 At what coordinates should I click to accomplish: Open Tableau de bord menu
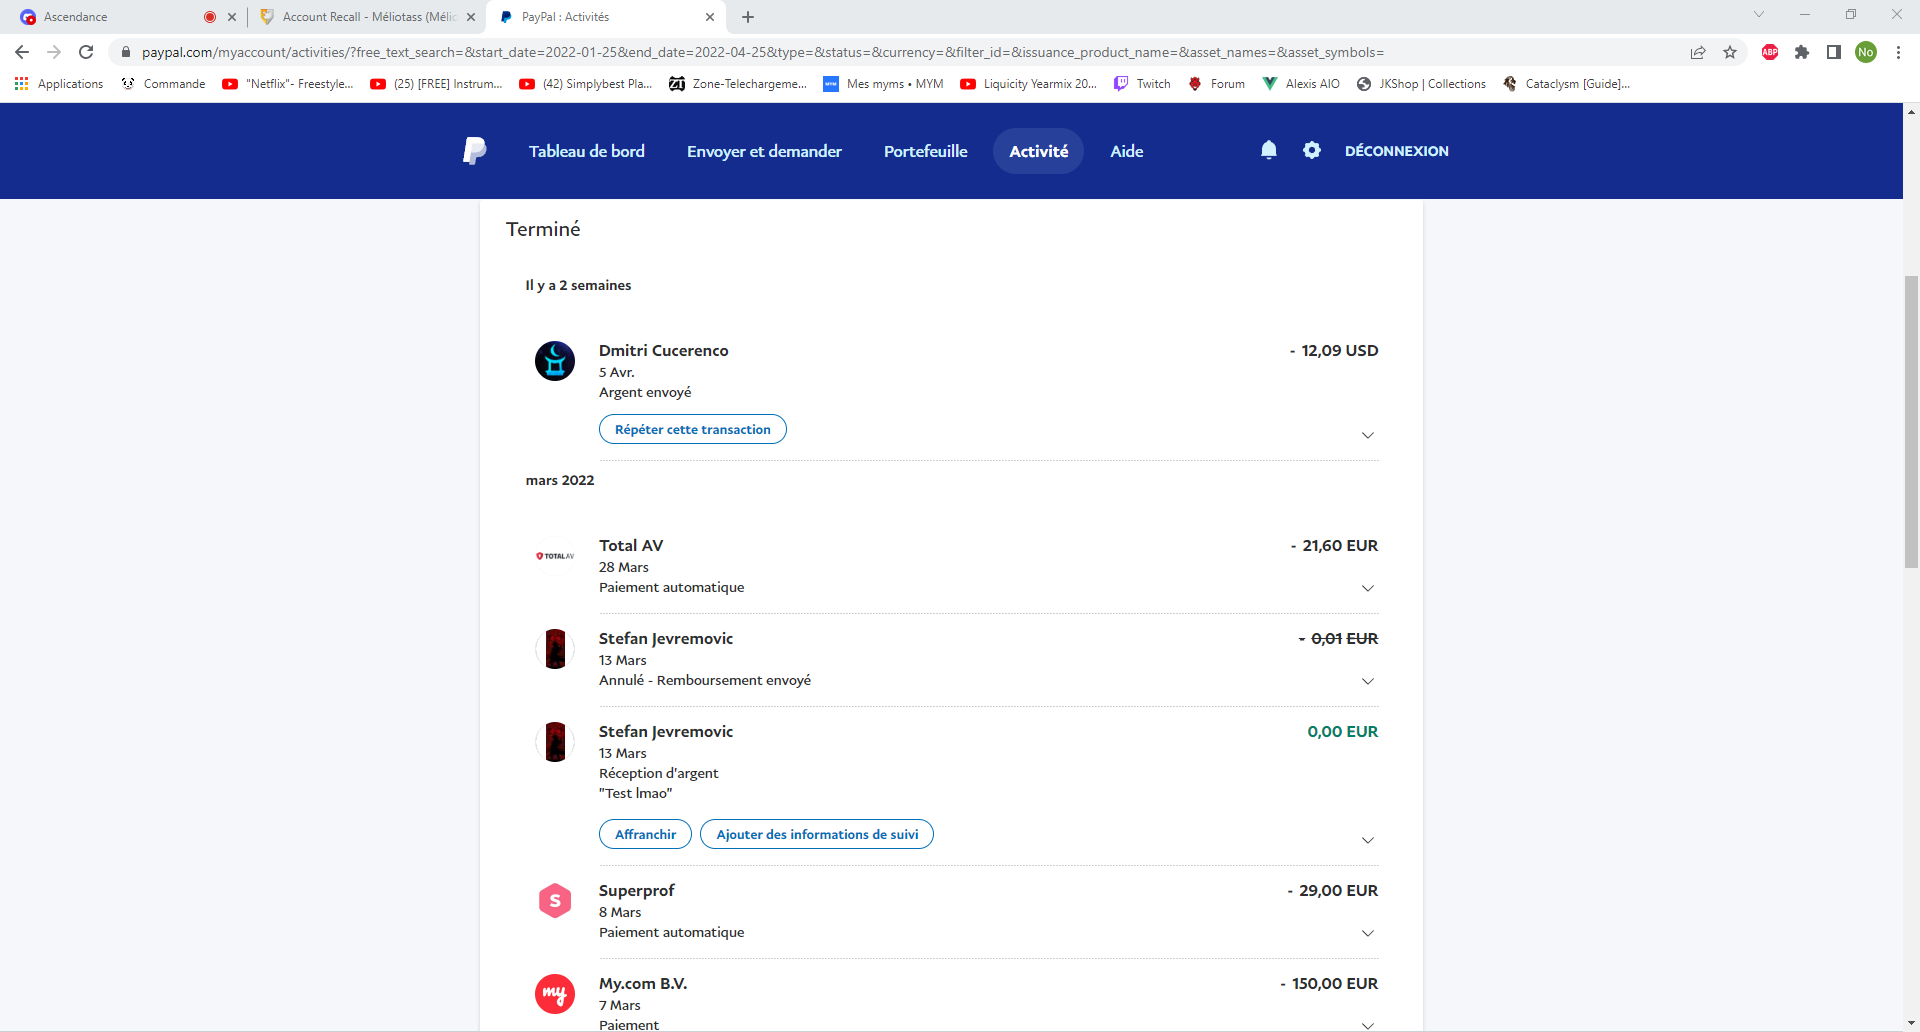coord(587,151)
